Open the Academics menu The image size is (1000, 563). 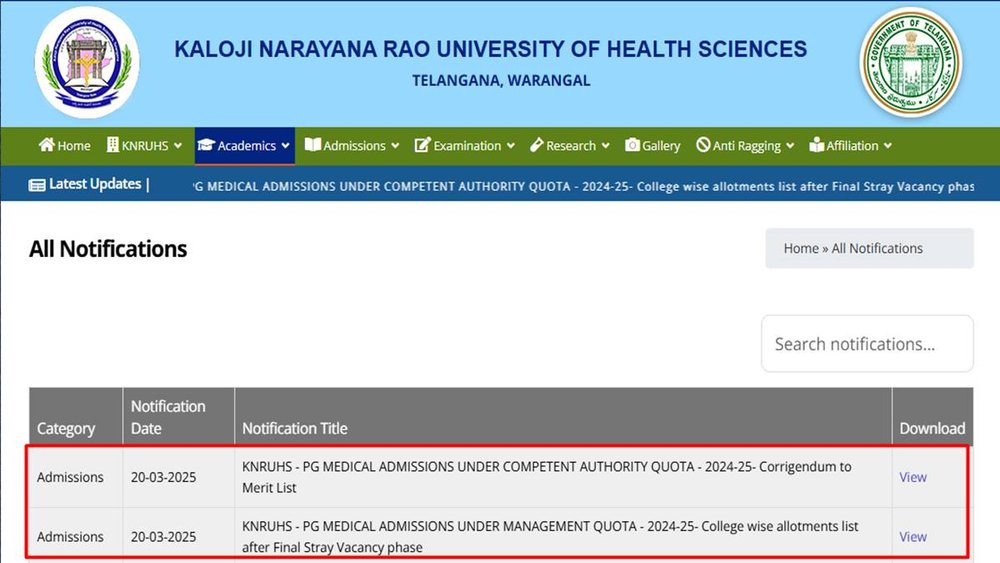coord(246,146)
